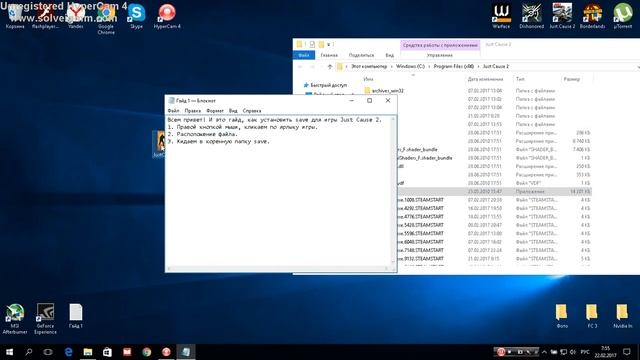Sort Explorer files by Тип column
Image resolution: width=640 pixels, height=360 pixels.
point(520,79)
